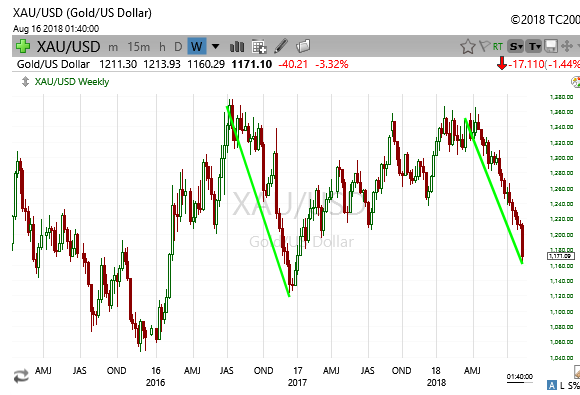Click the bold last price 1171.10

(252, 64)
